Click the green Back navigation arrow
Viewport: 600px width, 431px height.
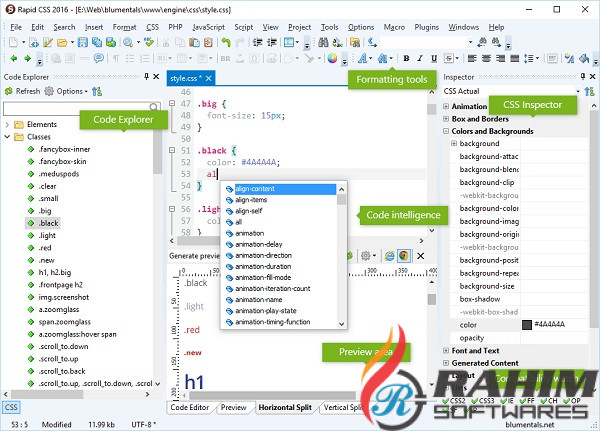pyautogui.click(x=14, y=58)
